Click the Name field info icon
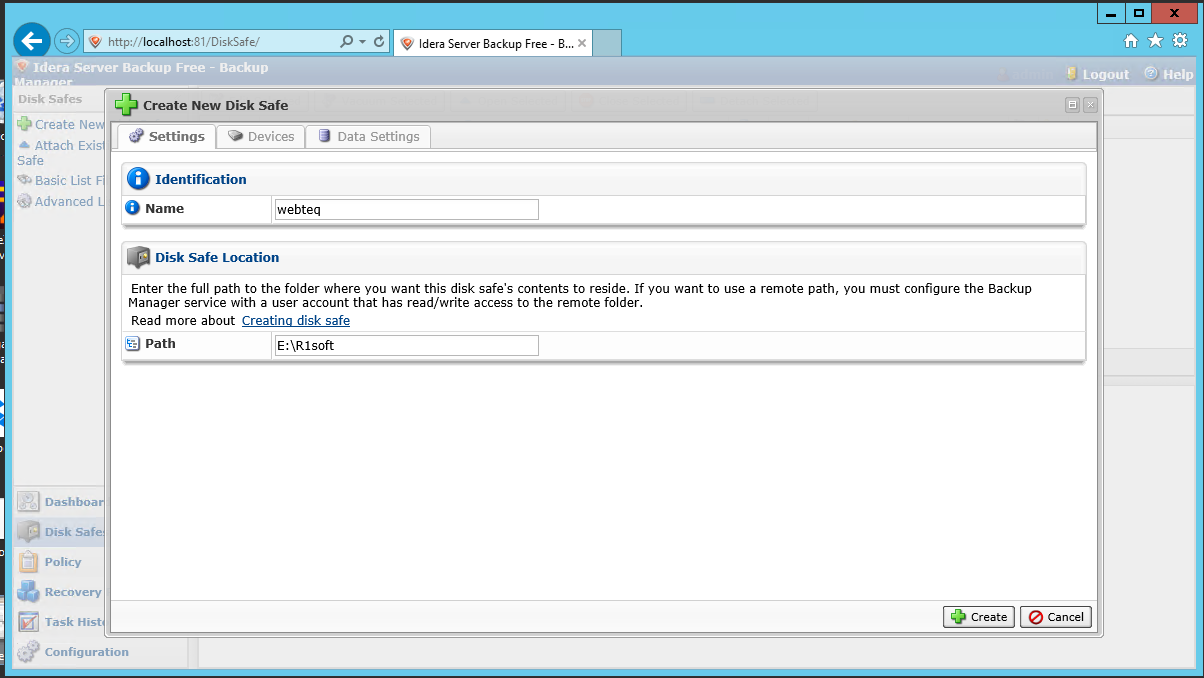 (132, 209)
